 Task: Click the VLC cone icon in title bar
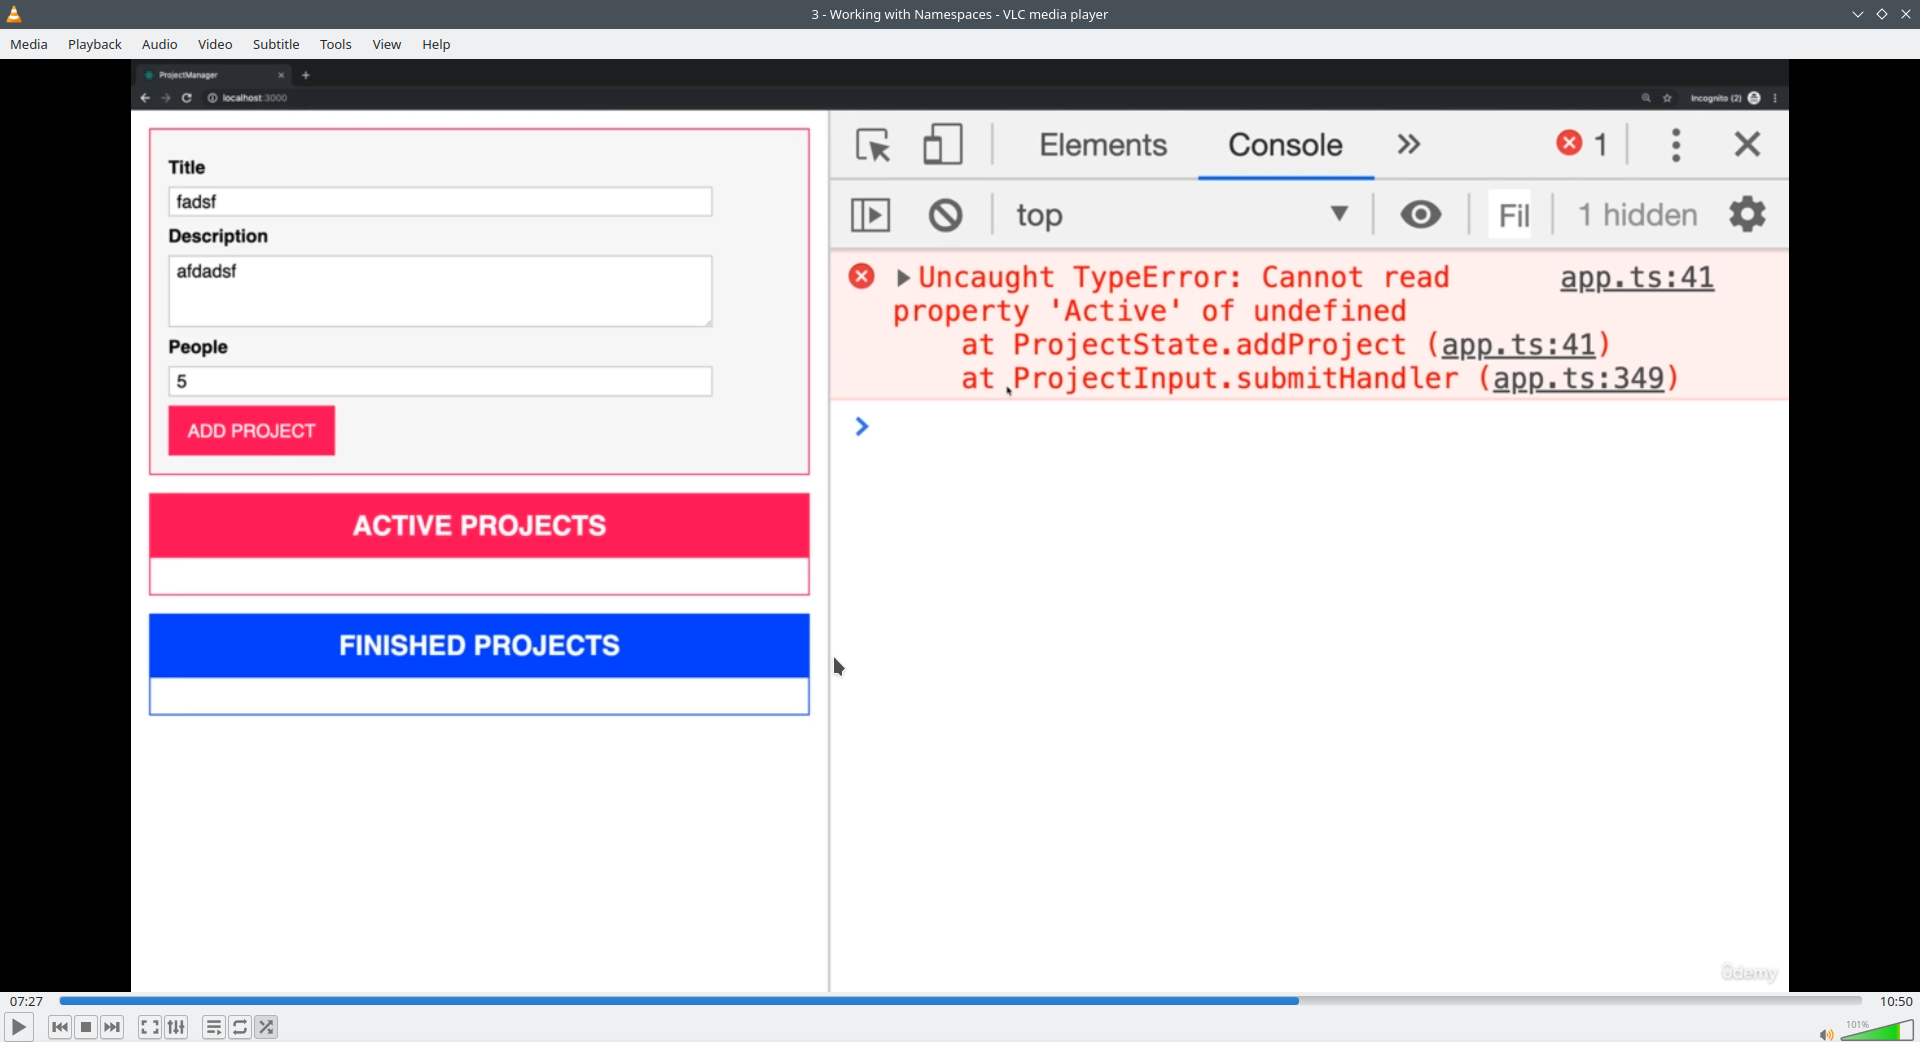tap(14, 14)
